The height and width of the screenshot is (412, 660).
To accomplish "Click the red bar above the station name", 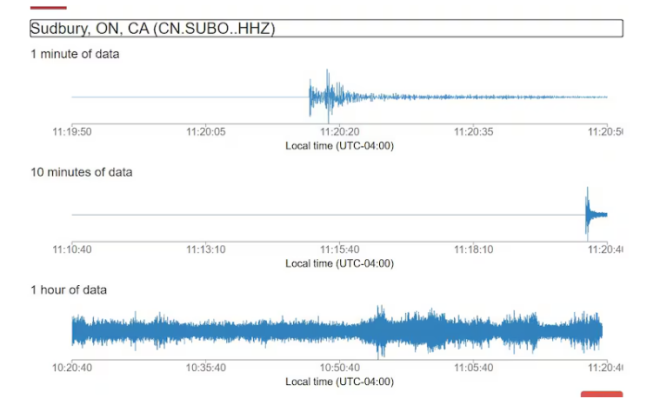I will pyautogui.click(x=48, y=8).
